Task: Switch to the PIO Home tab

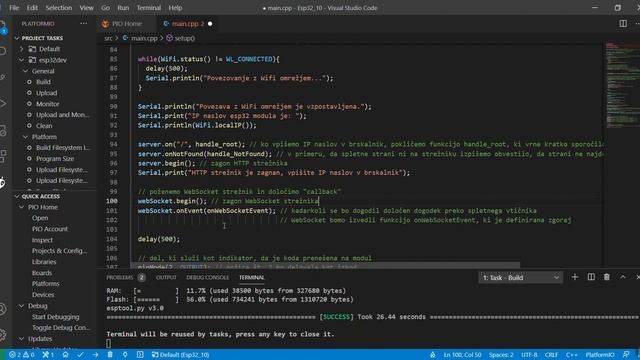Action: tap(127, 24)
